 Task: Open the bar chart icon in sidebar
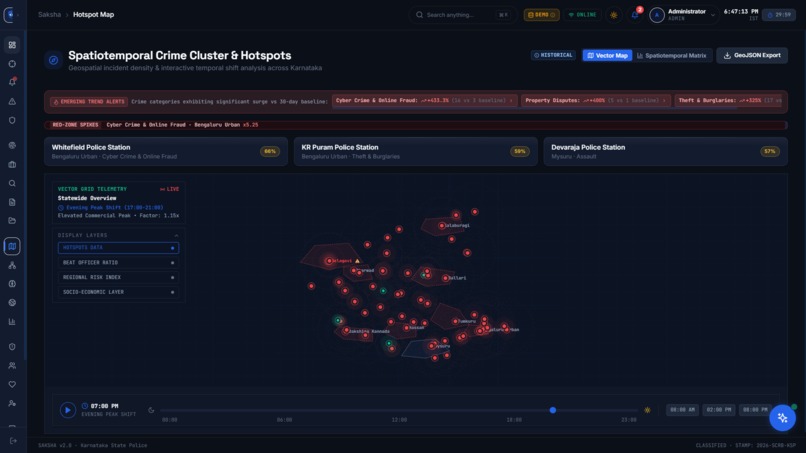coord(12,322)
